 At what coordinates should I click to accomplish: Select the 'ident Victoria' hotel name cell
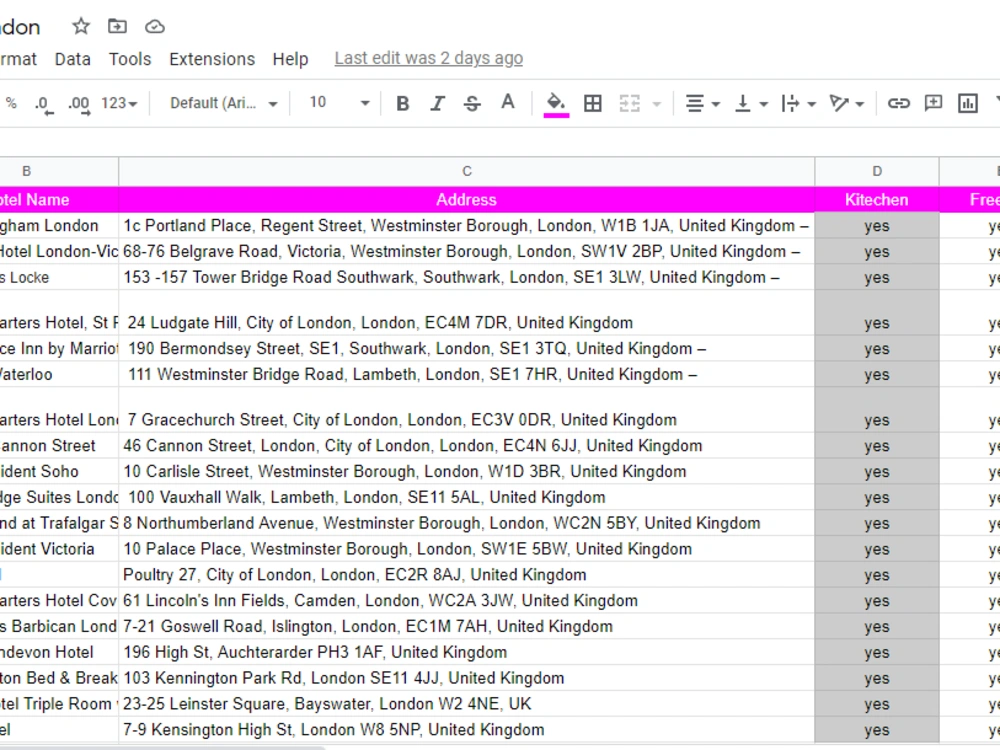click(59, 549)
